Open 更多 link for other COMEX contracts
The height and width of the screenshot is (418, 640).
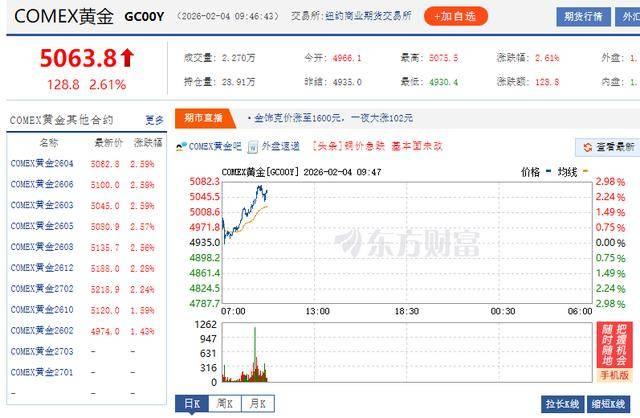point(153,120)
